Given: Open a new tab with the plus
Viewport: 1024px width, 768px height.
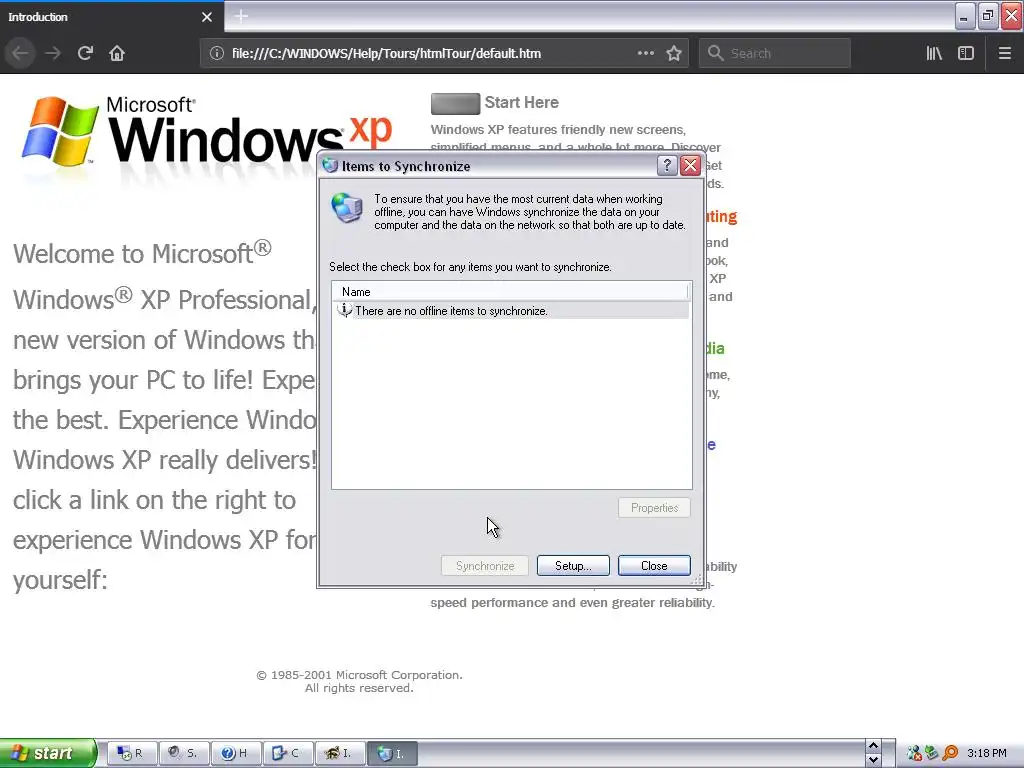Looking at the screenshot, I should pos(241,16).
